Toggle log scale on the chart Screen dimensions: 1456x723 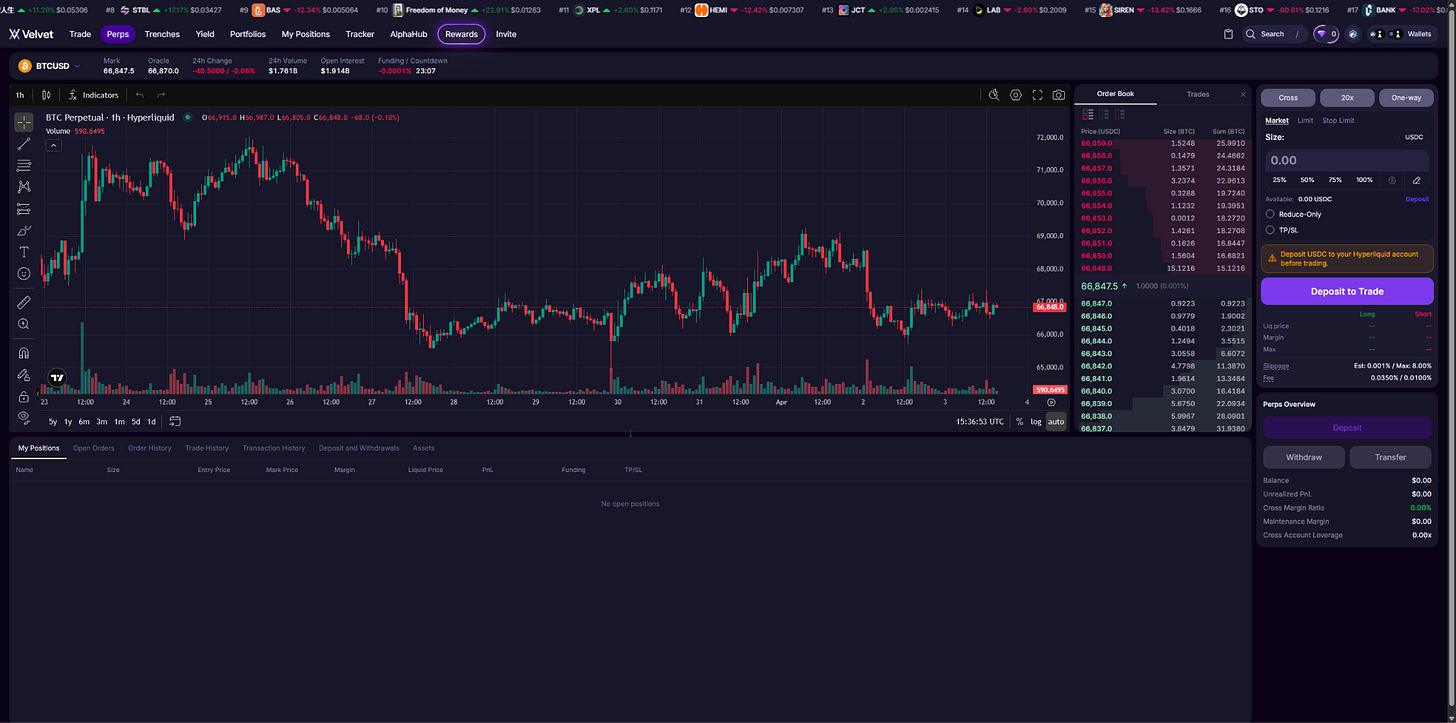1036,421
